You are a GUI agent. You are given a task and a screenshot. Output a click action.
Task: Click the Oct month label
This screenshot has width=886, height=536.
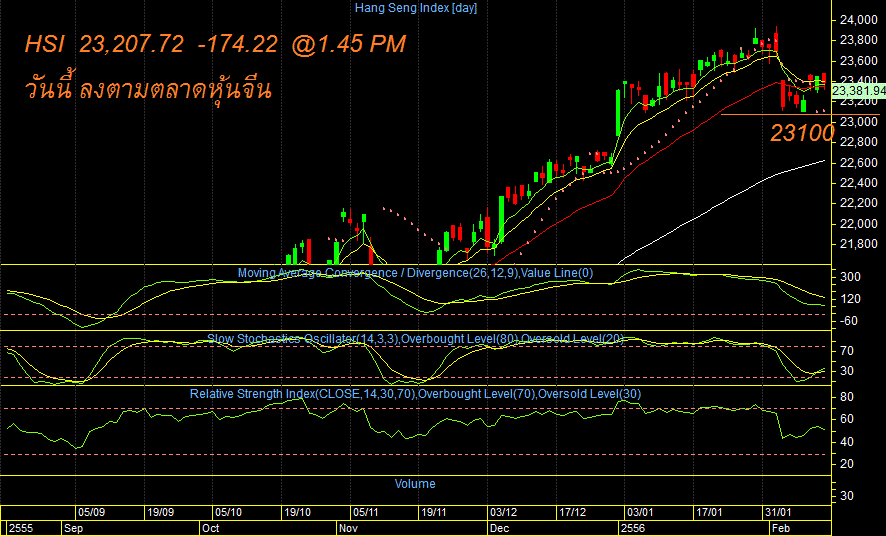(x=211, y=529)
